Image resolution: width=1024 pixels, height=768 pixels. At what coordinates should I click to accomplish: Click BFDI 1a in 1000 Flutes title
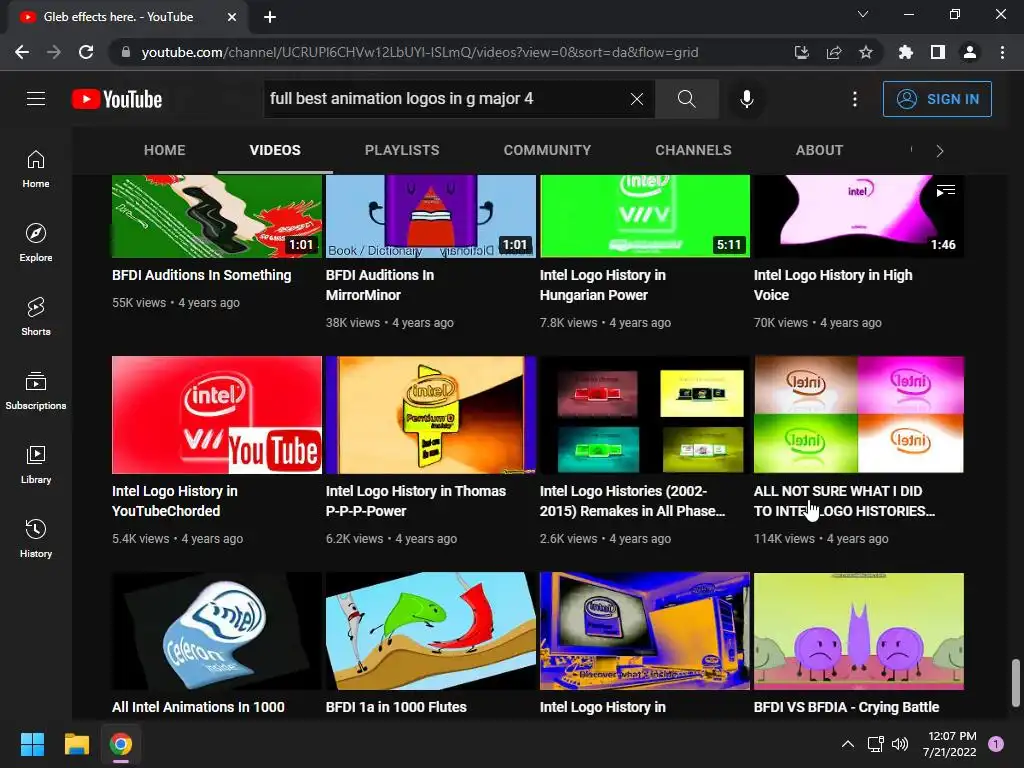tap(396, 707)
